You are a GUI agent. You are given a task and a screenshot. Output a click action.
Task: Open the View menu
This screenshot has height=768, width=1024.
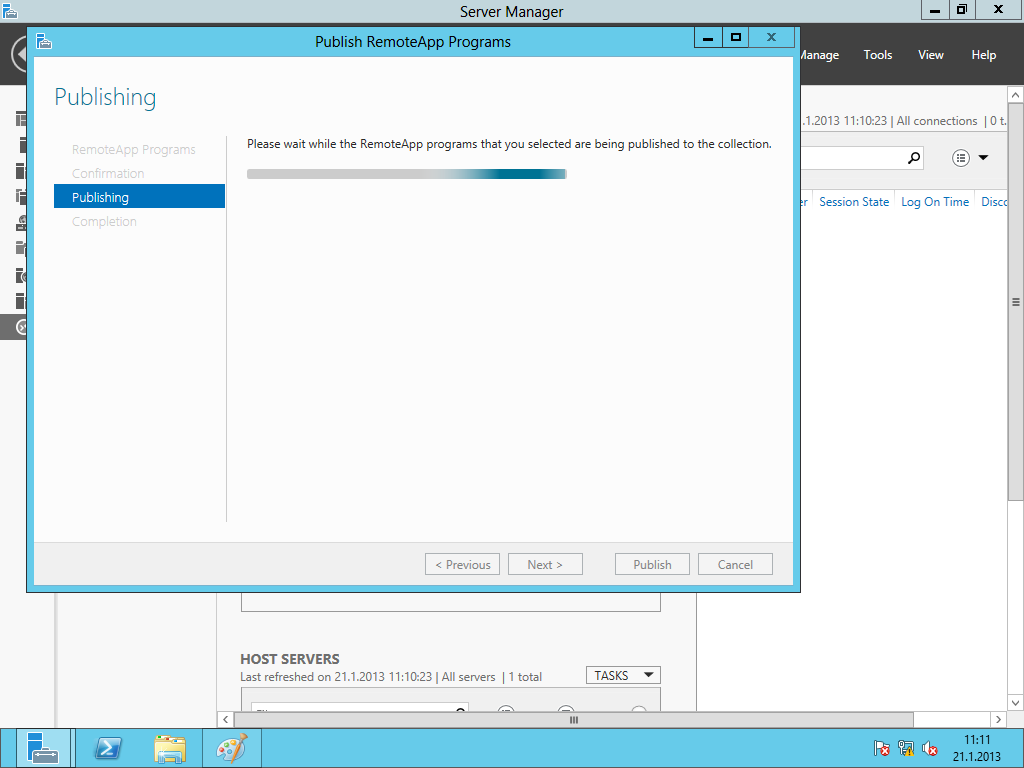coord(930,55)
